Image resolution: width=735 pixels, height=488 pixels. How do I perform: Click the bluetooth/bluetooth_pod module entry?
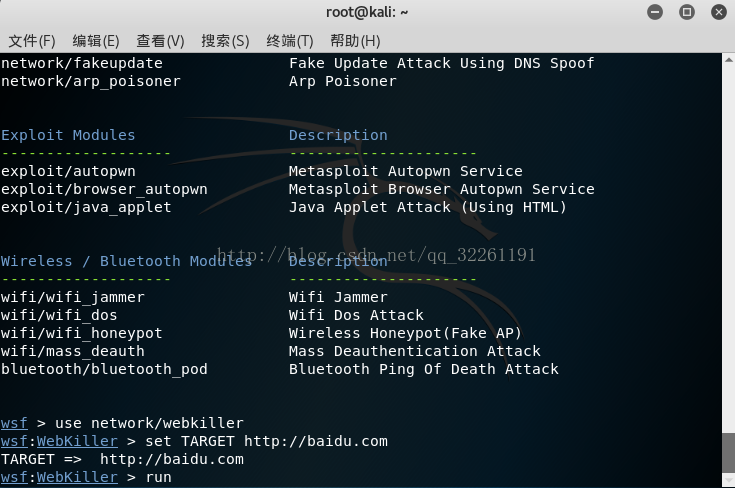click(104, 369)
